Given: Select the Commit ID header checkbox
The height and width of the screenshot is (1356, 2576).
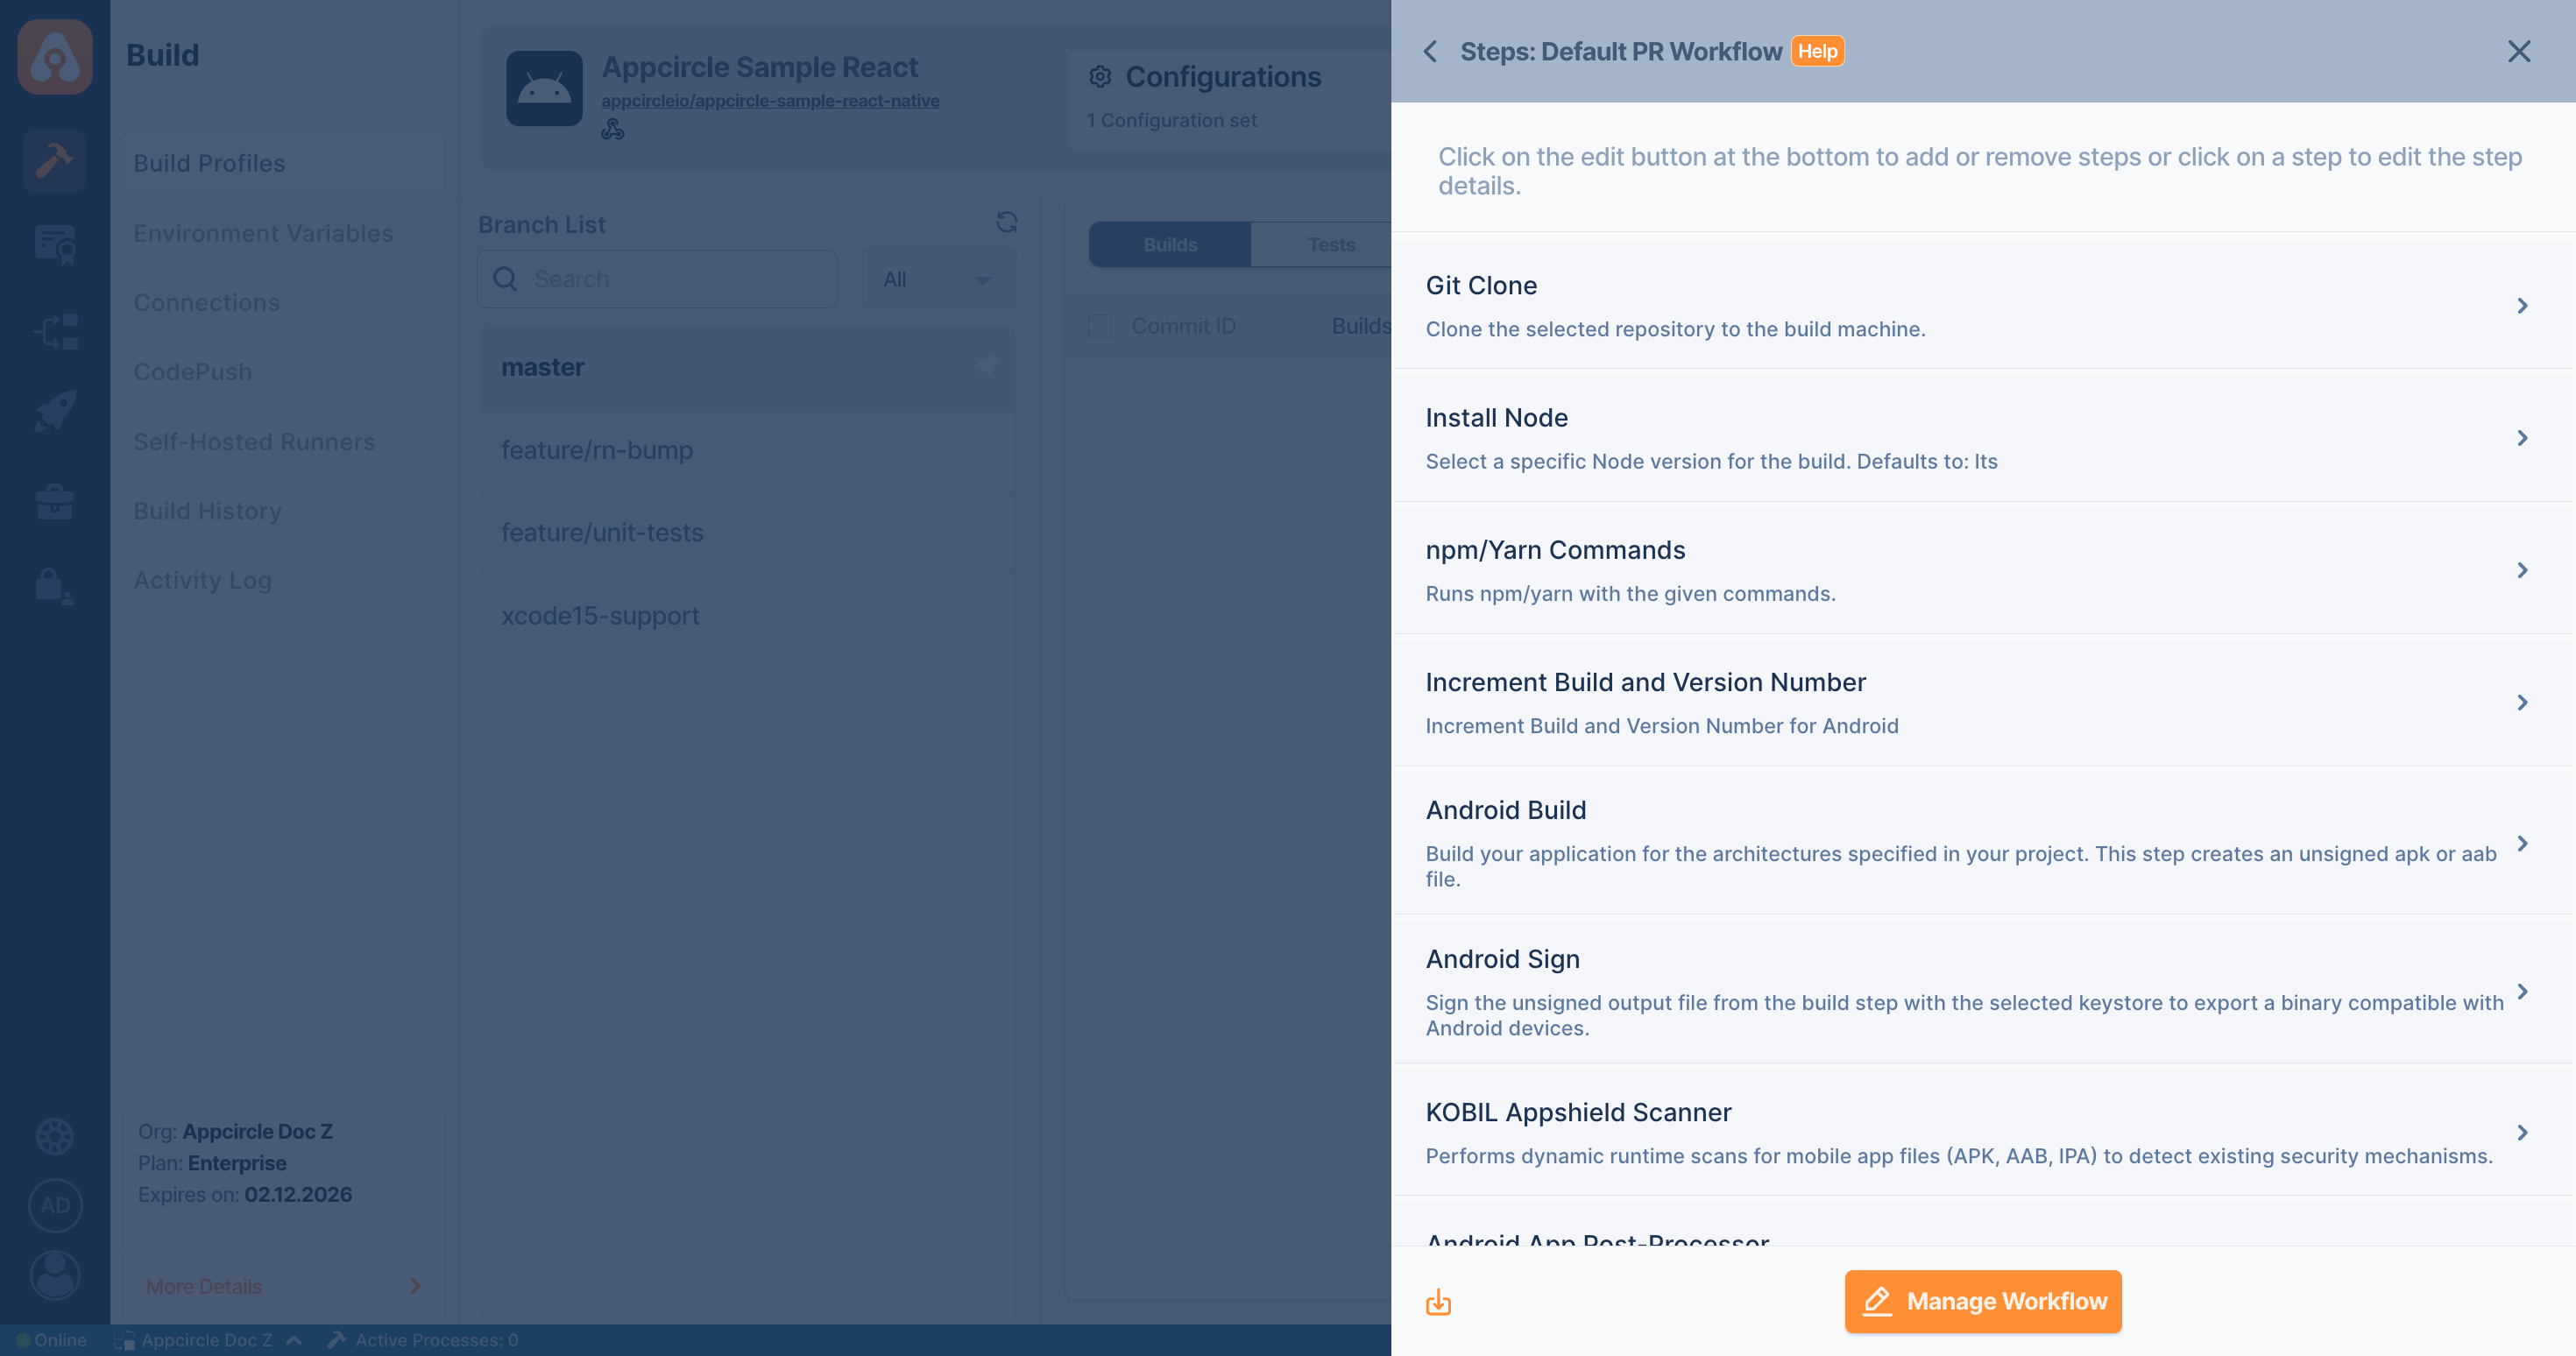Looking at the screenshot, I should (1100, 326).
